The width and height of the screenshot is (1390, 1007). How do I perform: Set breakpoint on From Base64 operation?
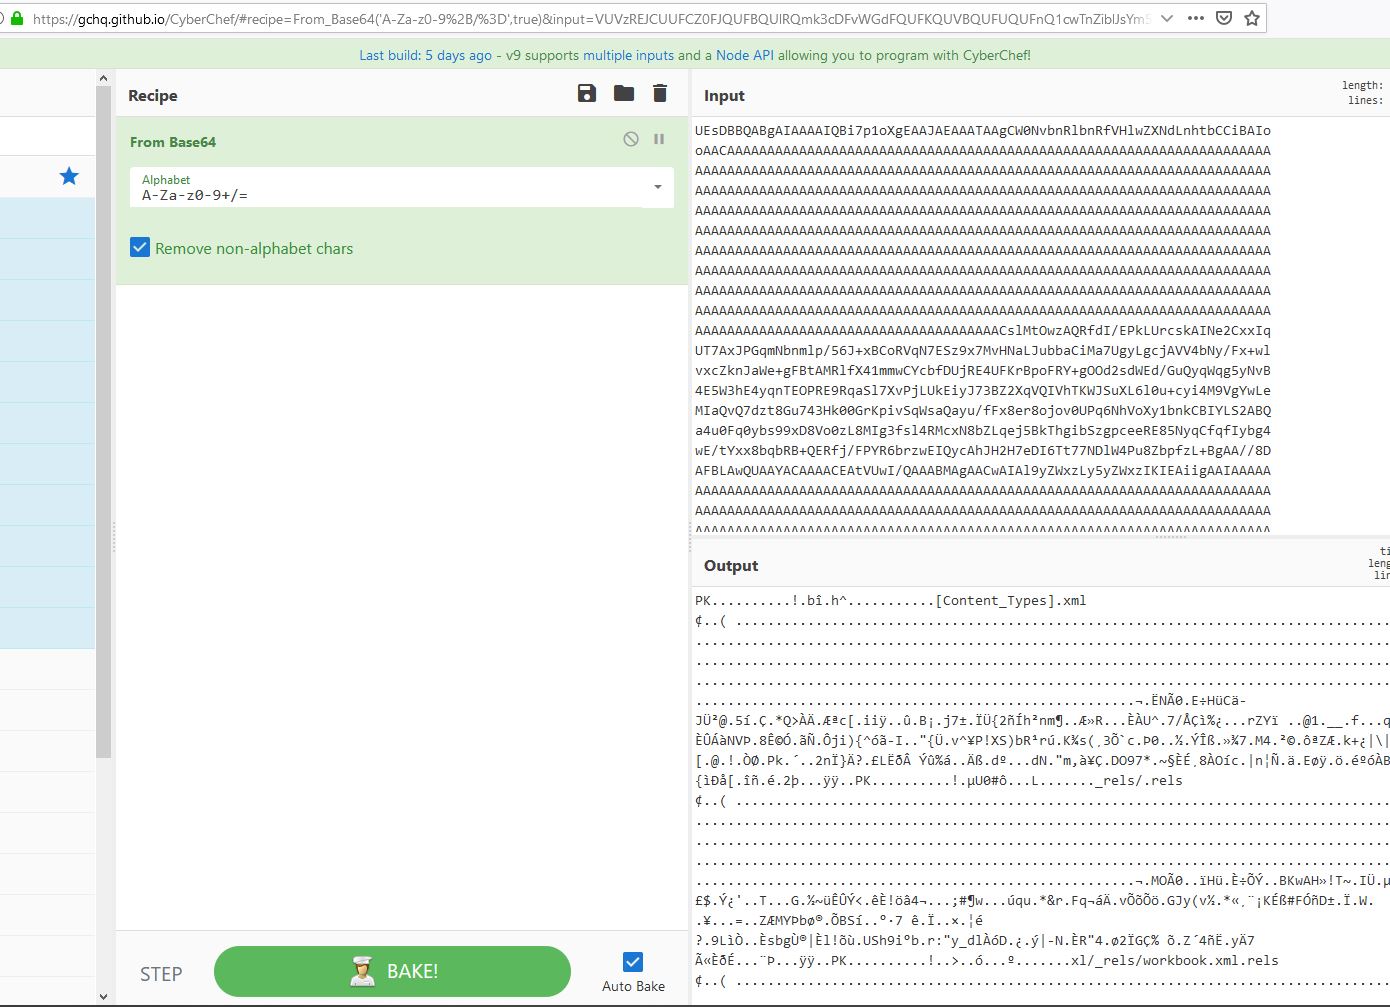click(659, 139)
